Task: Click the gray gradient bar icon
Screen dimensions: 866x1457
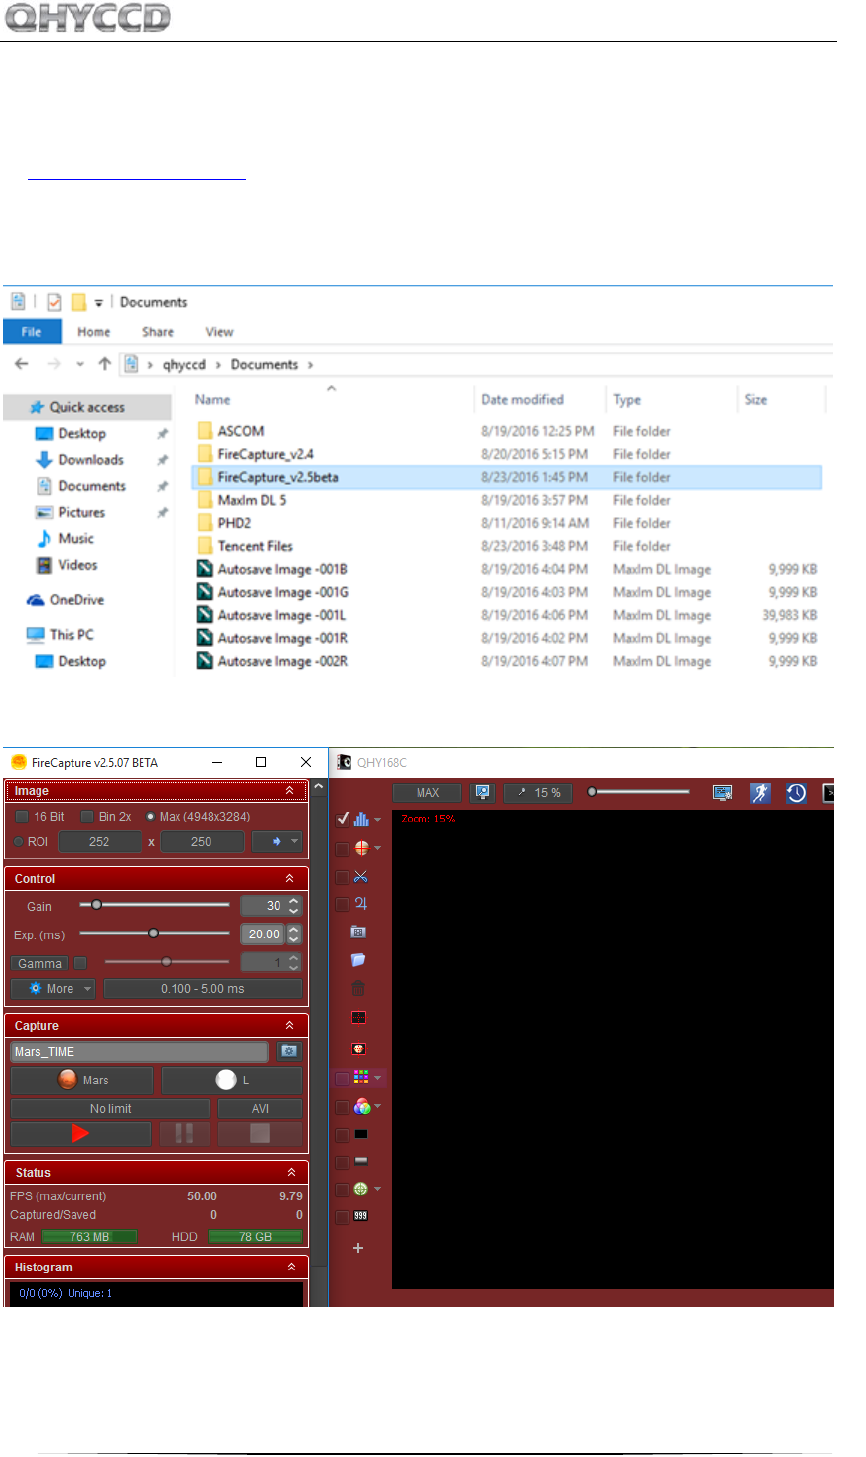Action: [361, 1162]
